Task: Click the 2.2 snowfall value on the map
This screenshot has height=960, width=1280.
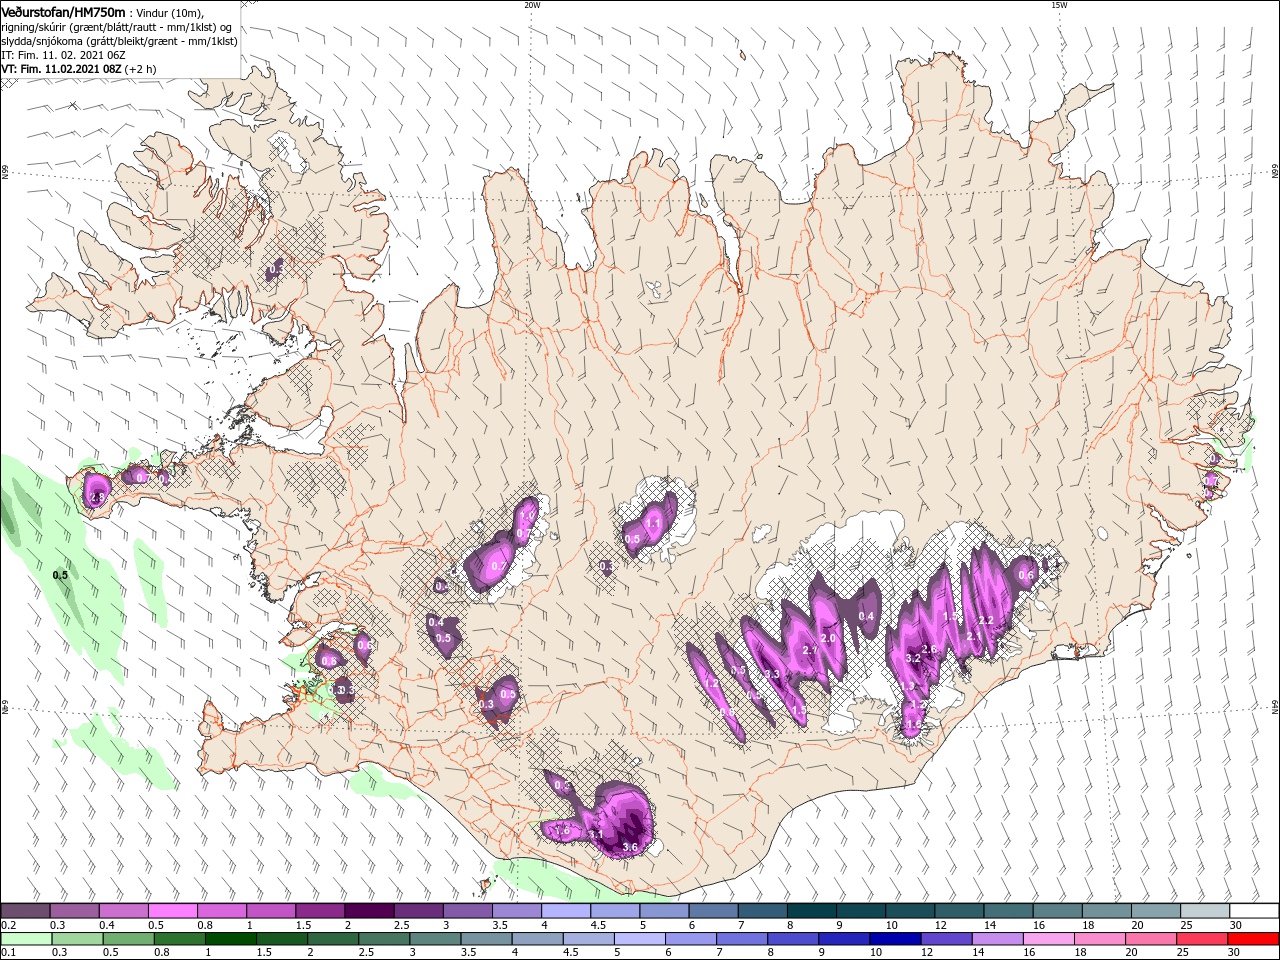Action: [985, 621]
